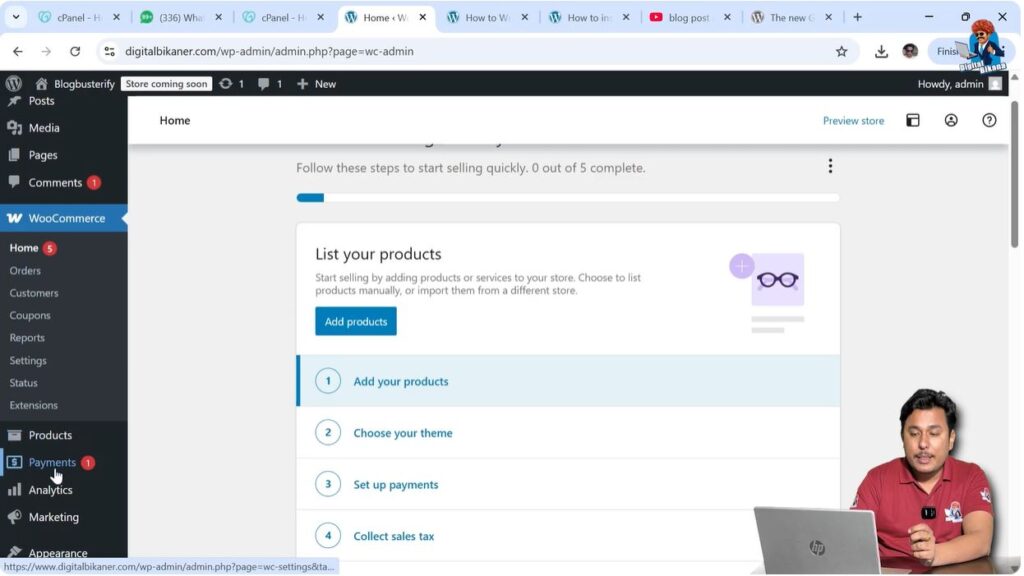
Task: Select the Media library sidebar icon
Action: coord(14,127)
